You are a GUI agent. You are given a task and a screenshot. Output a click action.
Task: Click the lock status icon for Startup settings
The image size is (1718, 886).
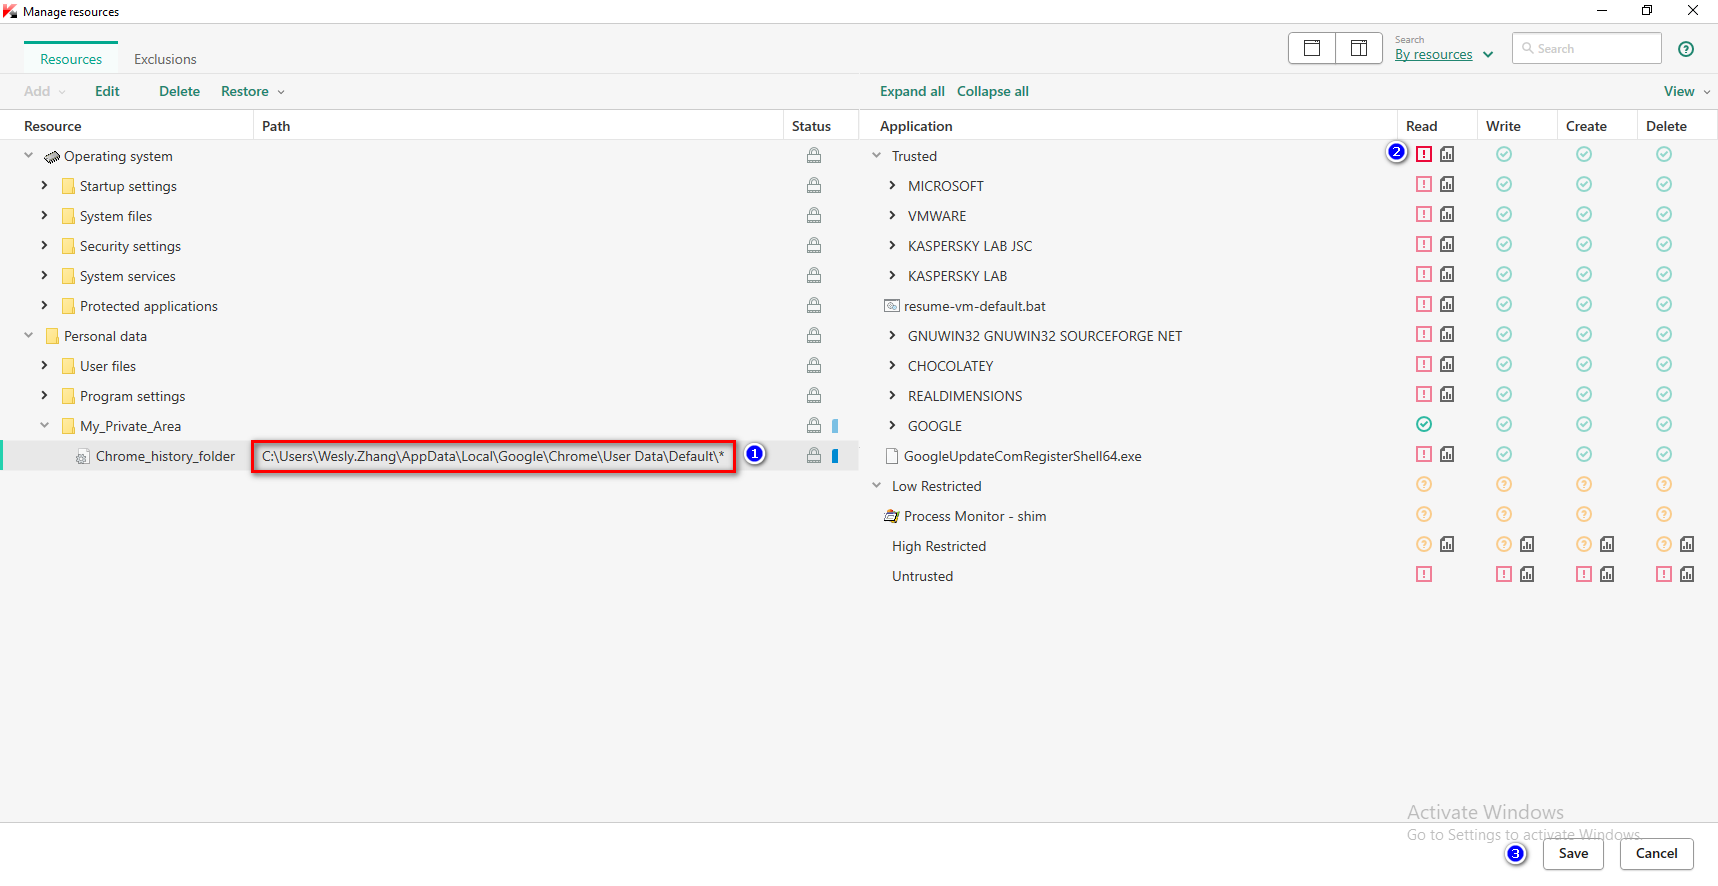[814, 185]
